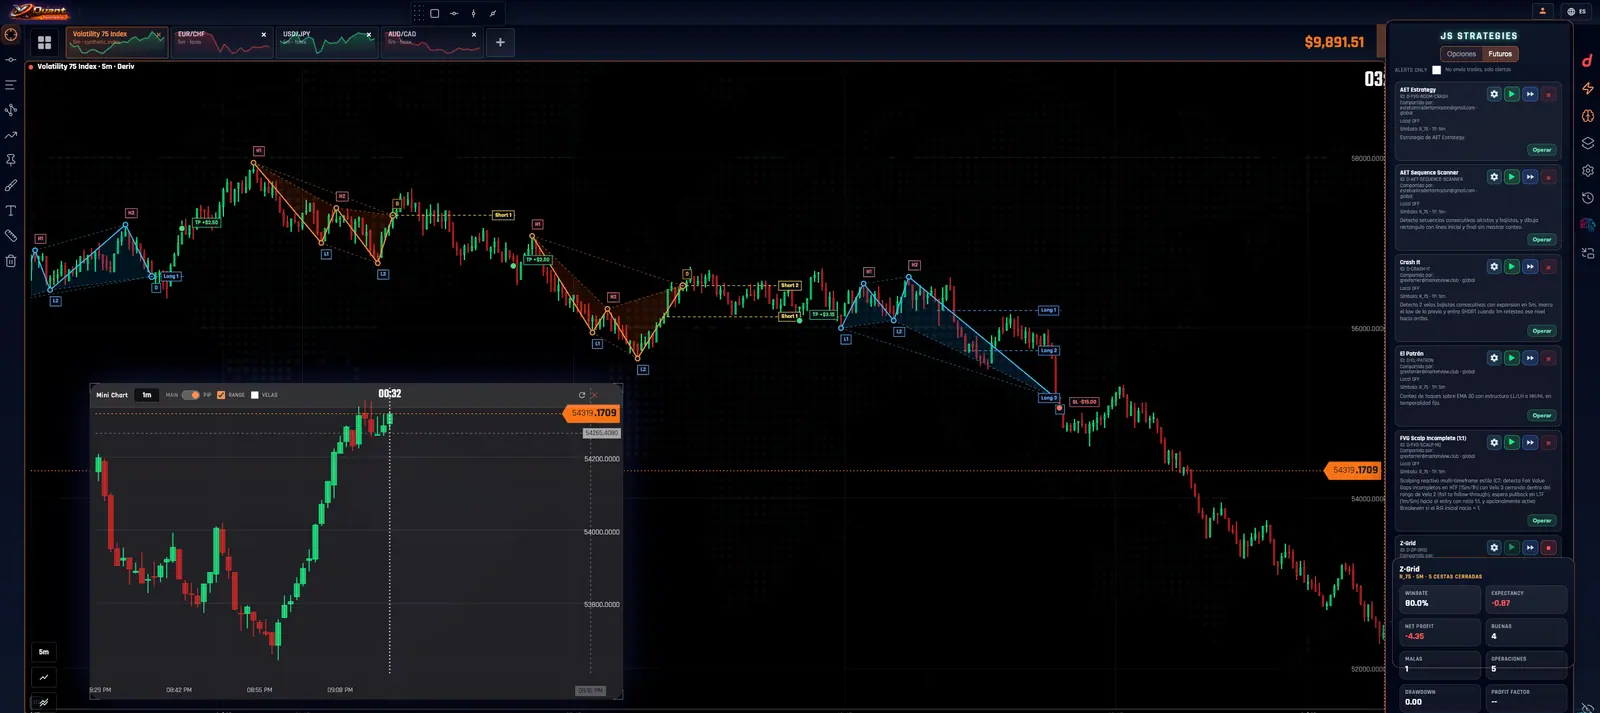This screenshot has width=1600, height=713.
Task: Close the AUD/CAD chart tab
Action: [x=474, y=34]
